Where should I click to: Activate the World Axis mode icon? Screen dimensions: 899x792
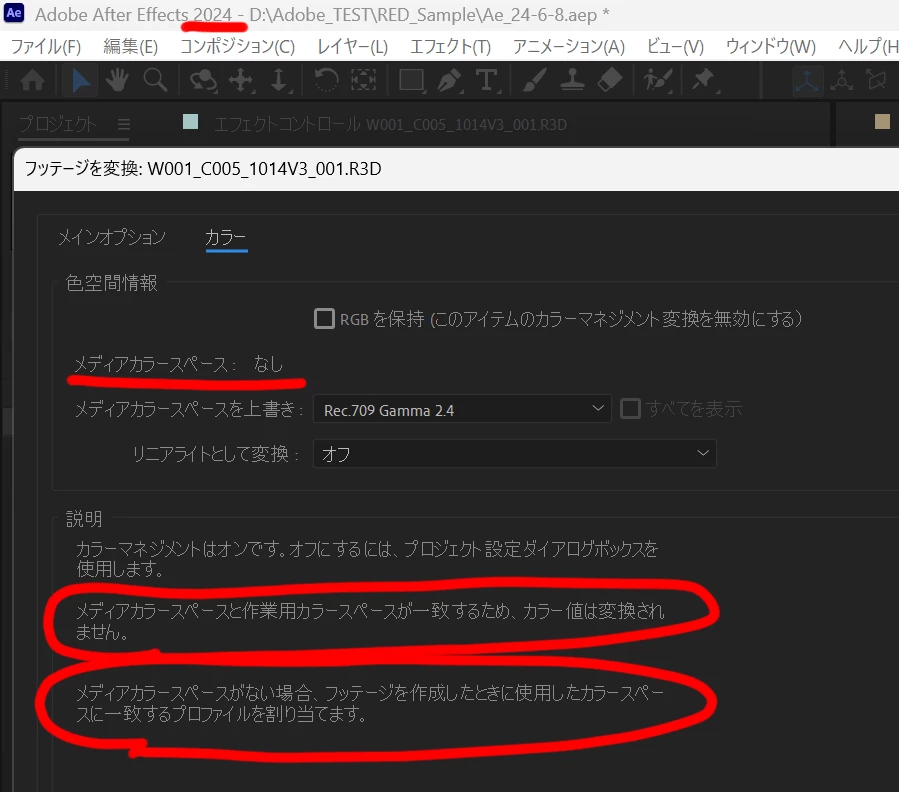click(x=842, y=81)
